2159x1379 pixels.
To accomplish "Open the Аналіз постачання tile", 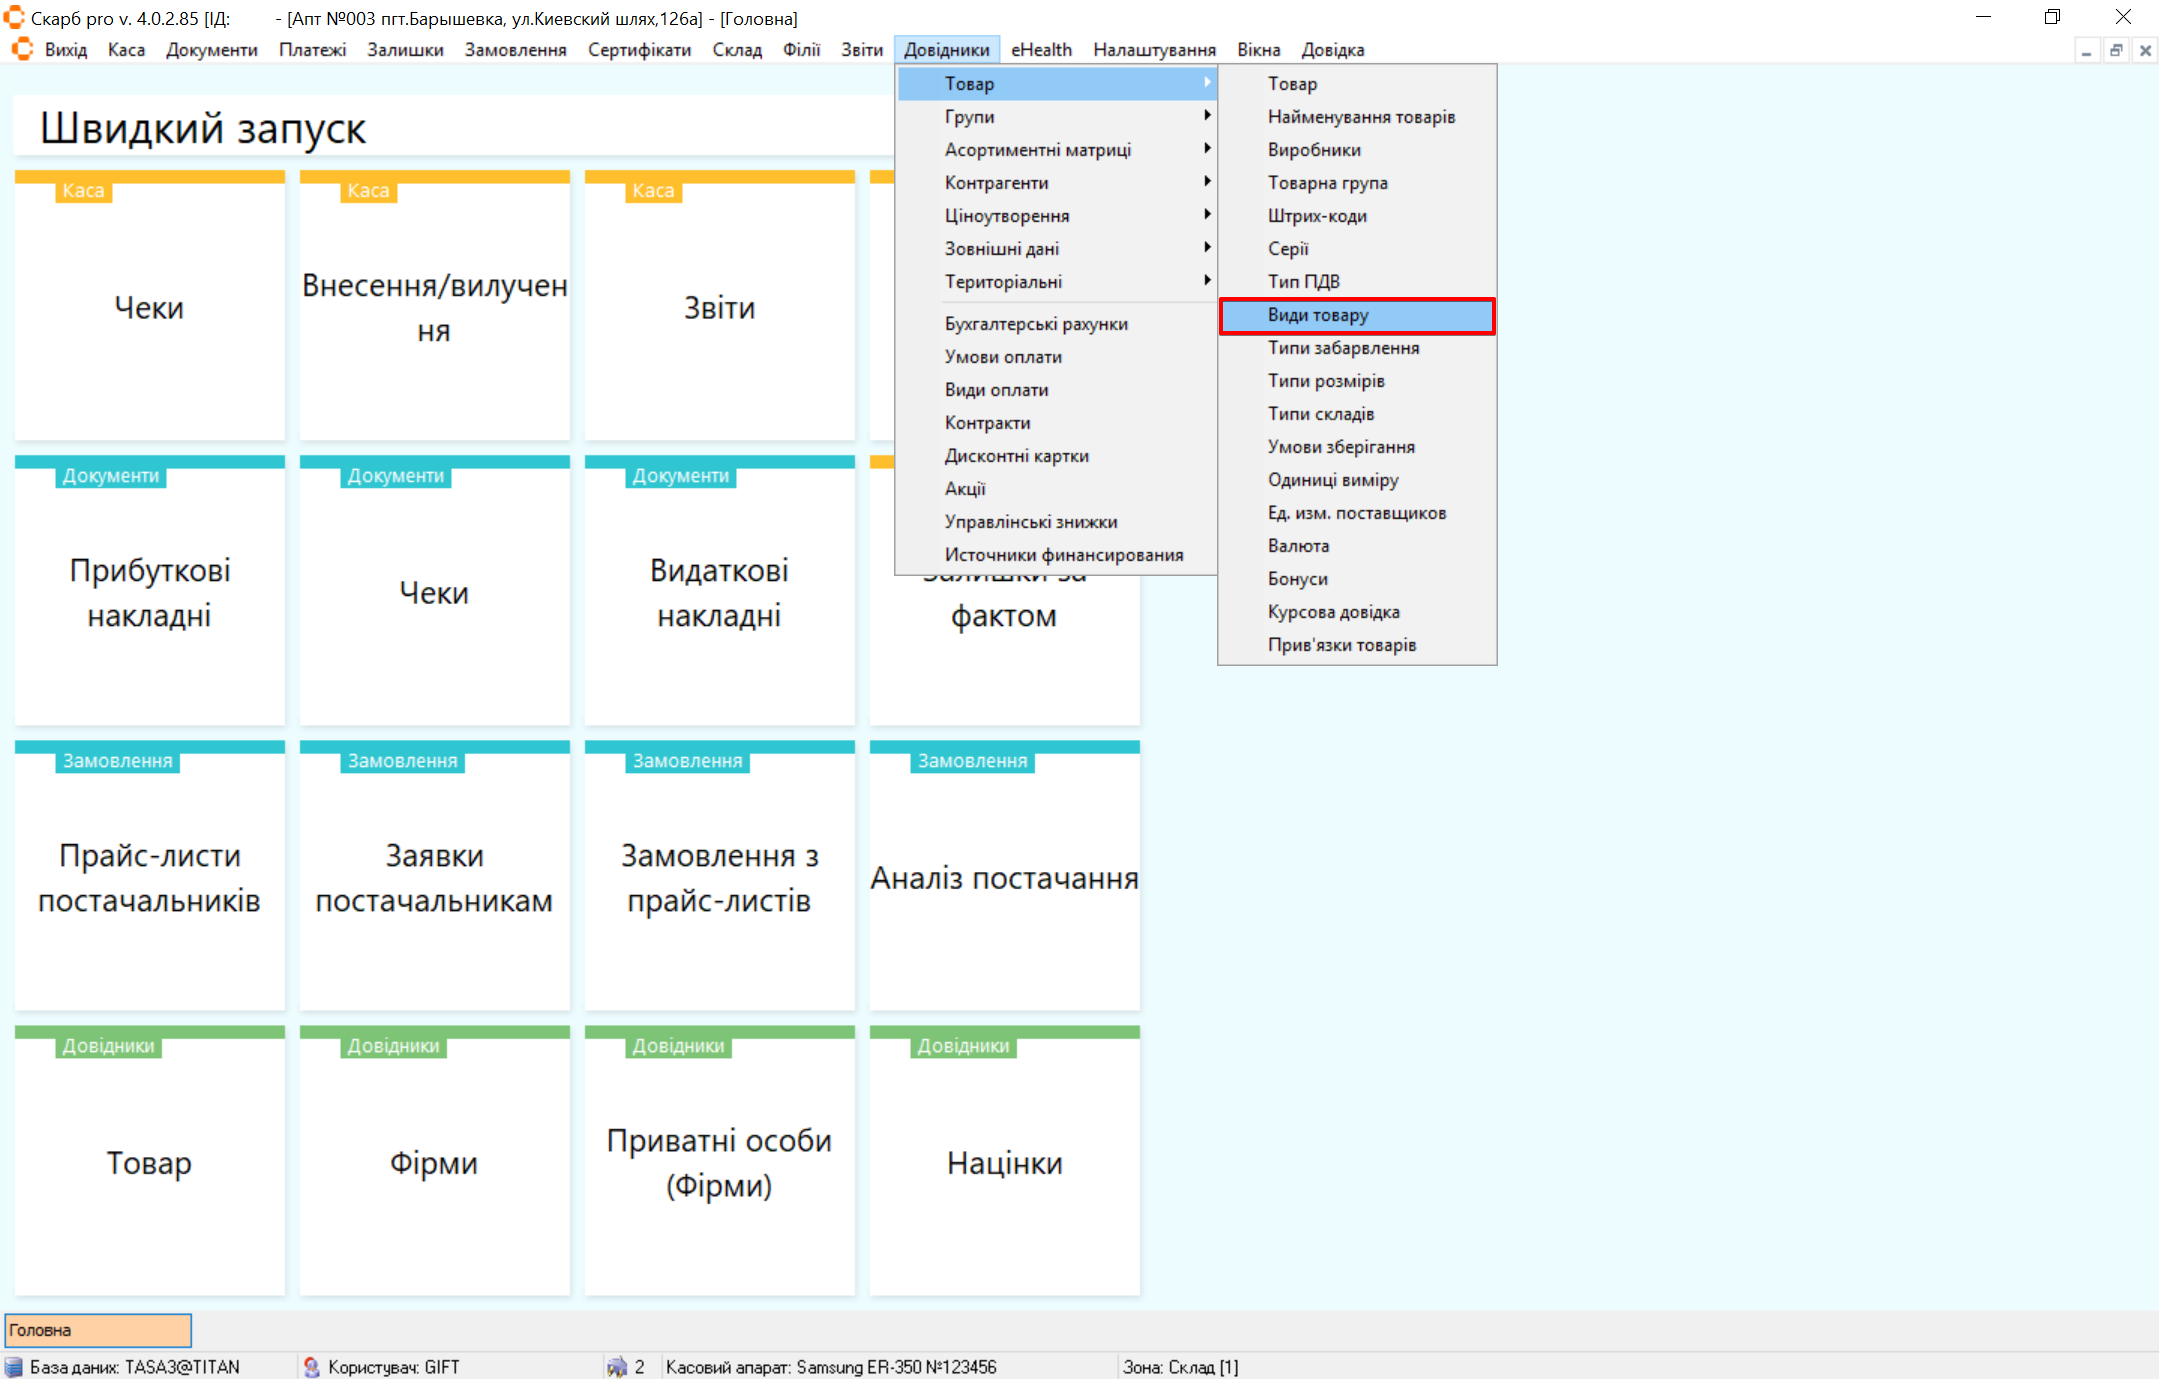I will (1004, 877).
